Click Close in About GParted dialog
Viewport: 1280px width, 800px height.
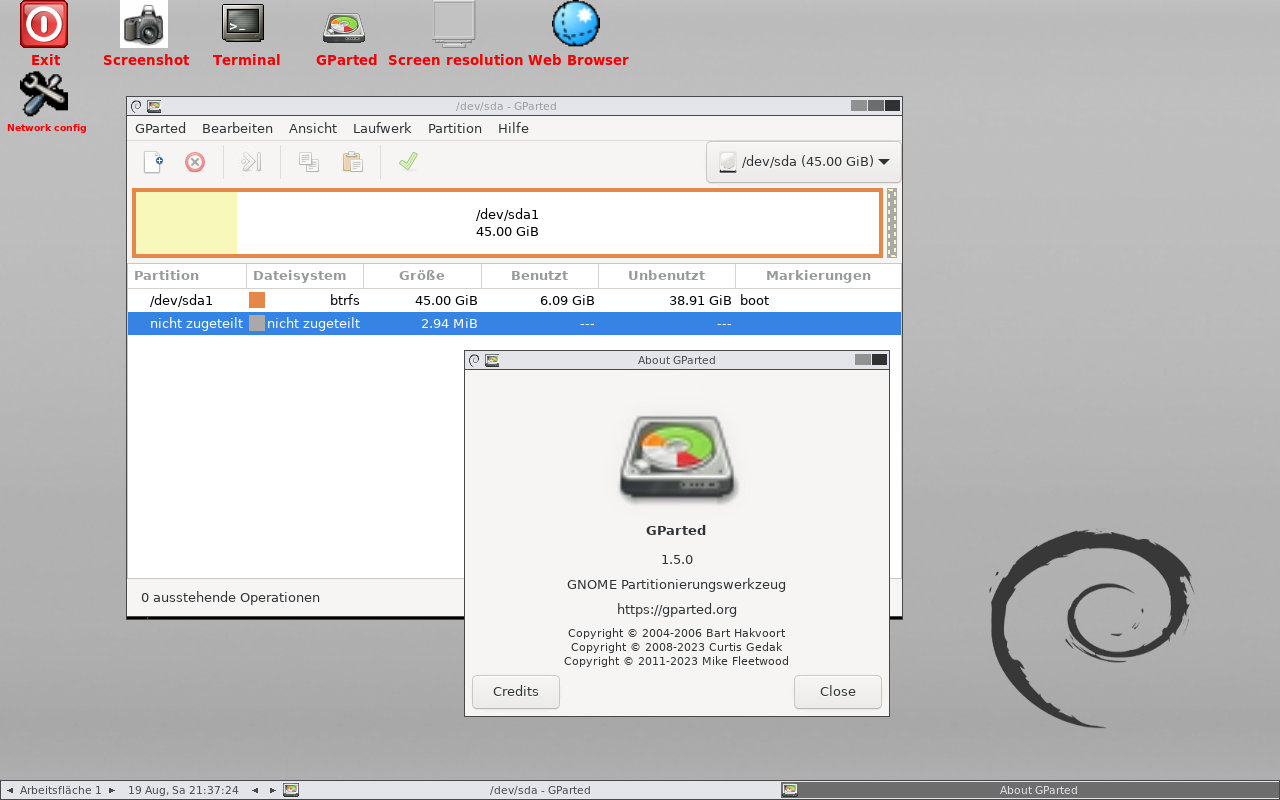click(837, 692)
